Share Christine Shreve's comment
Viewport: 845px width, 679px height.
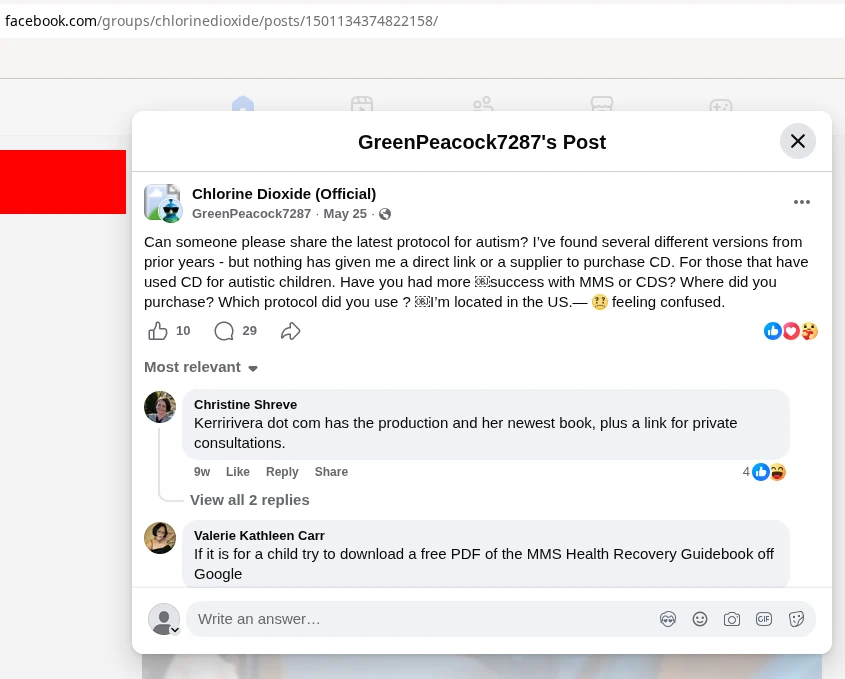(331, 472)
